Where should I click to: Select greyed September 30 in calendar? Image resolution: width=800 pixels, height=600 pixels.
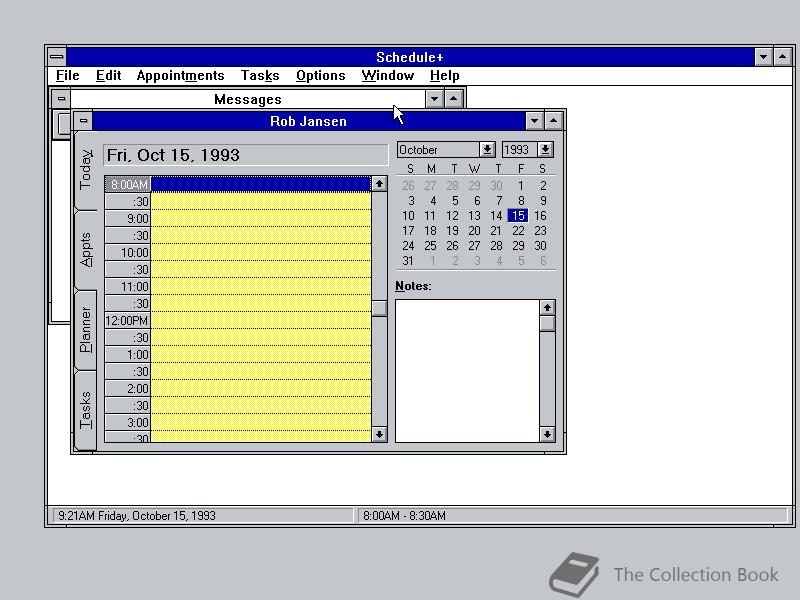[496, 186]
